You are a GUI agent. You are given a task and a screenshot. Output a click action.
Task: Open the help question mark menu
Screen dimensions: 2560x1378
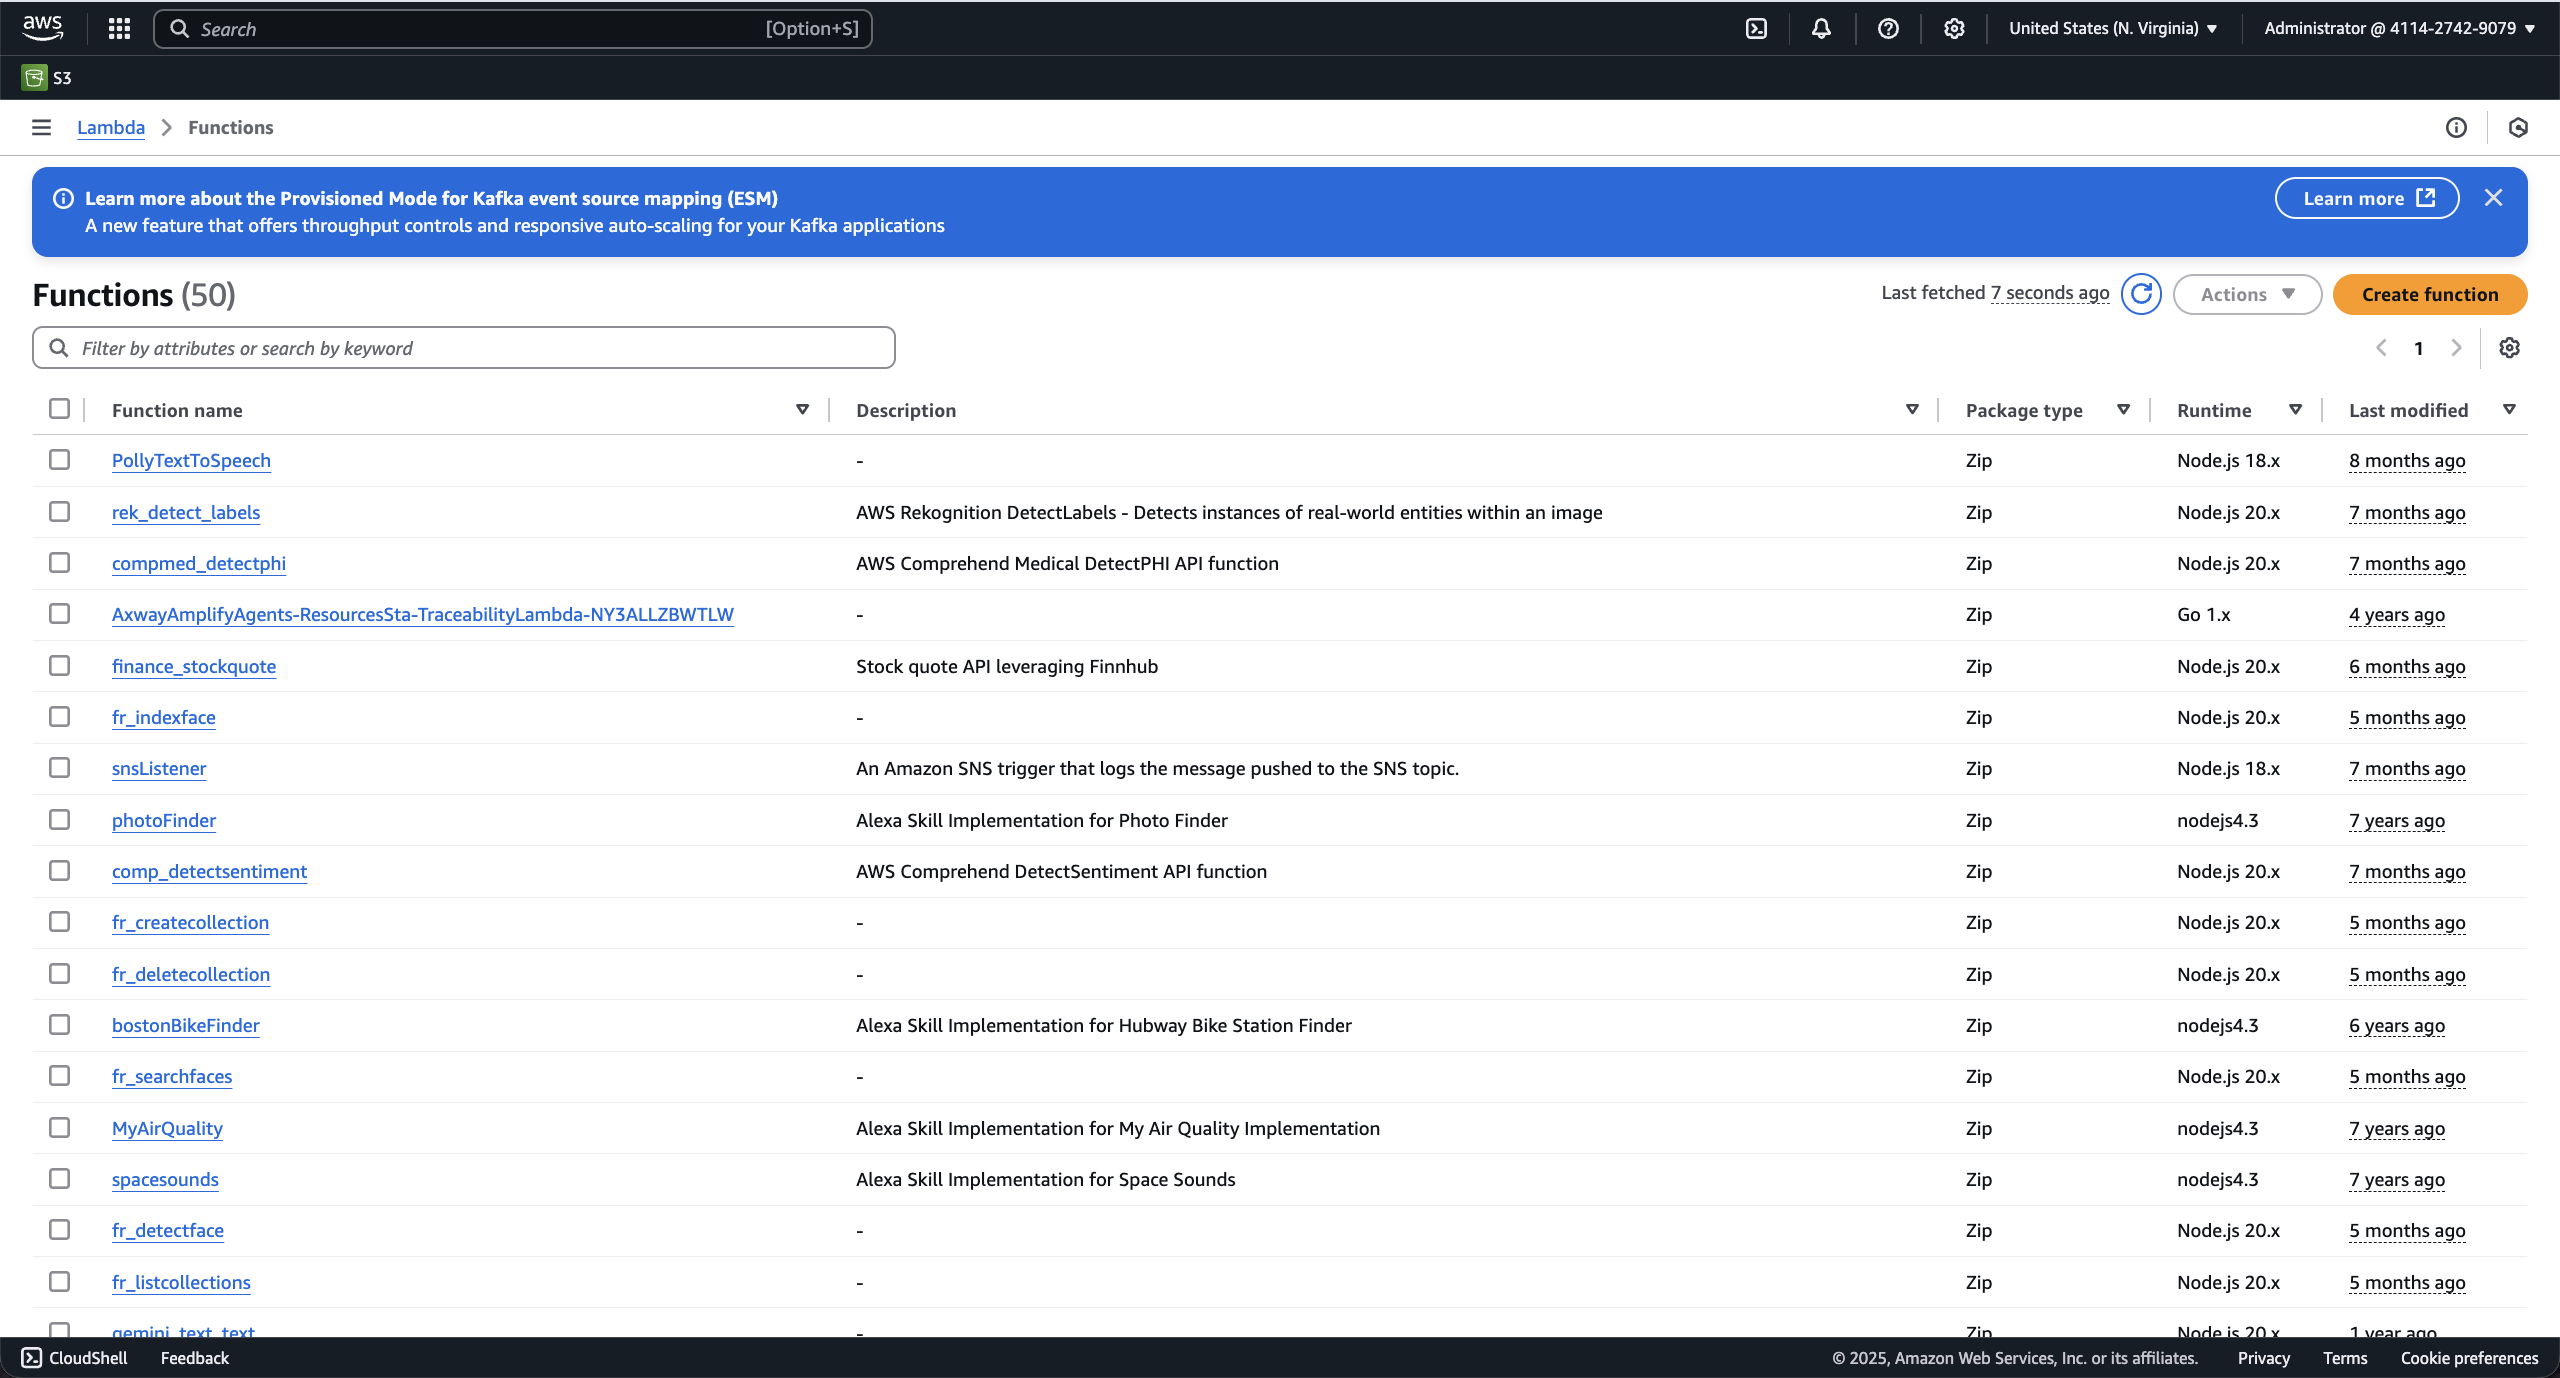click(1888, 28)
